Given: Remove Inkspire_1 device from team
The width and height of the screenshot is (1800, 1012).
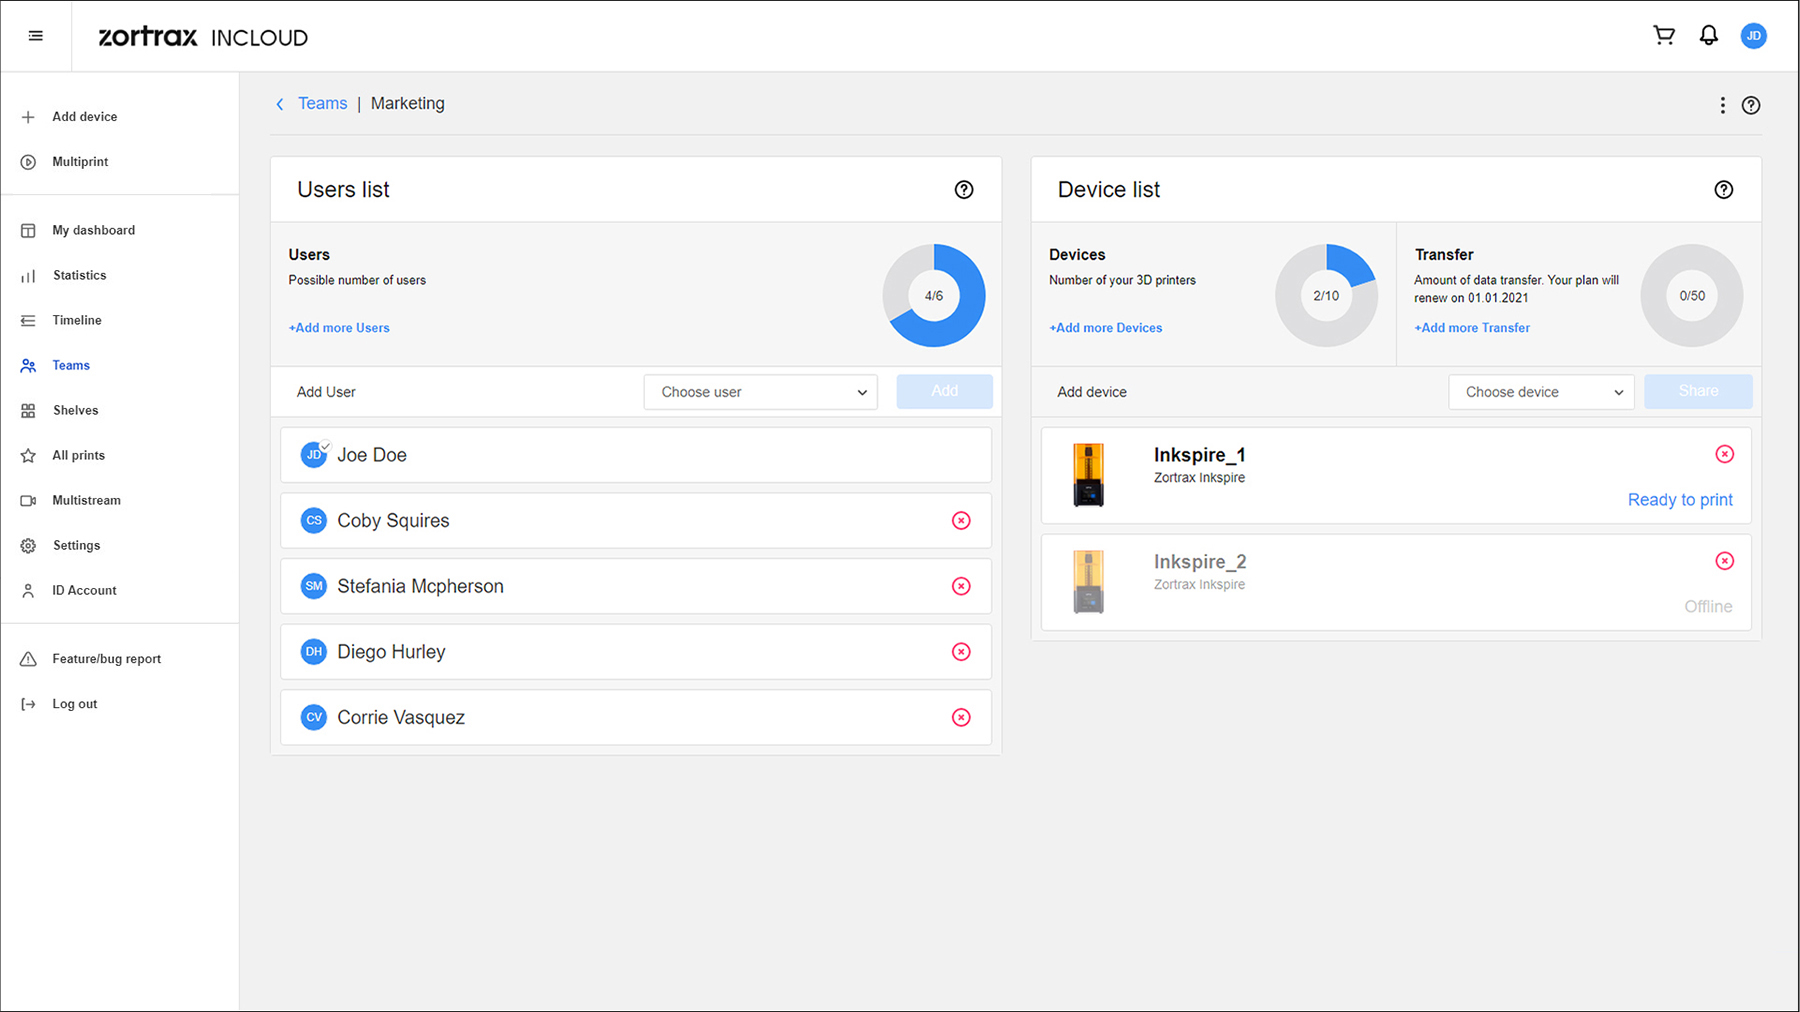Looking at the screenshot, I should tap(1725, 455).
